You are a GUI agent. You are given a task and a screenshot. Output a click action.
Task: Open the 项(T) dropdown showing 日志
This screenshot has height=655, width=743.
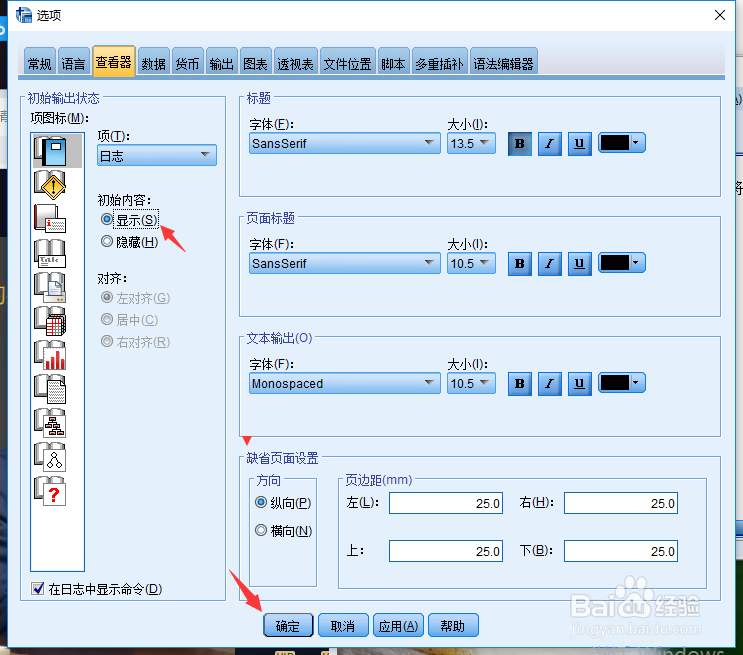click(x=157, y=155)
